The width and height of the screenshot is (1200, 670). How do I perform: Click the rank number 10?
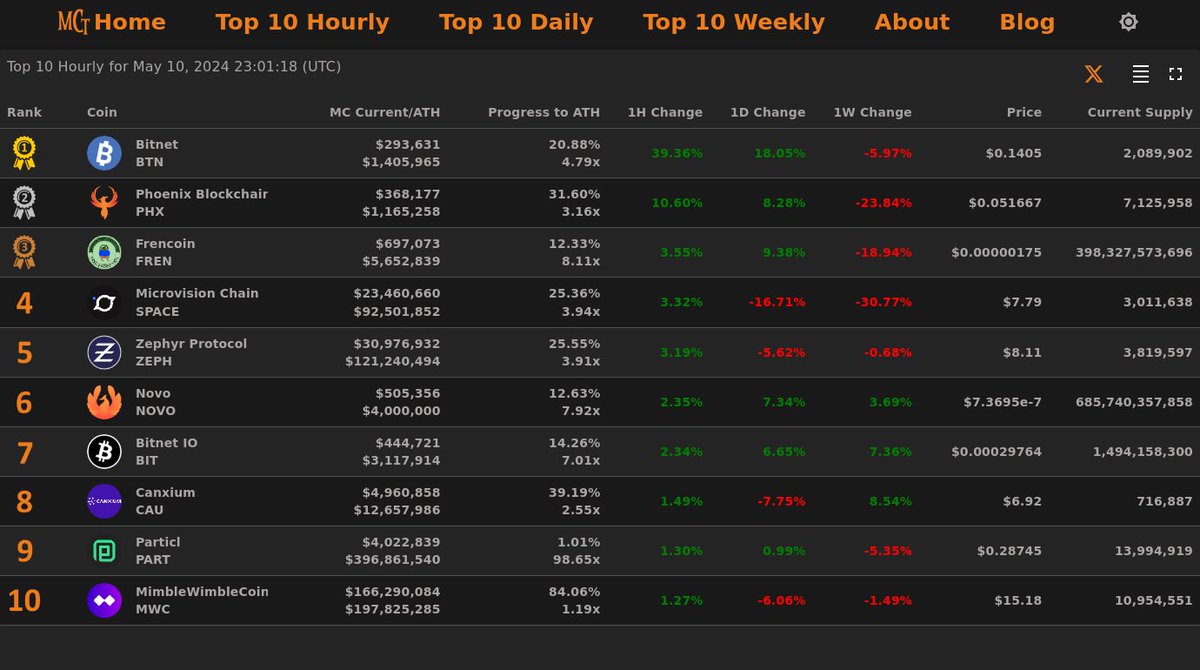[24, 601]
